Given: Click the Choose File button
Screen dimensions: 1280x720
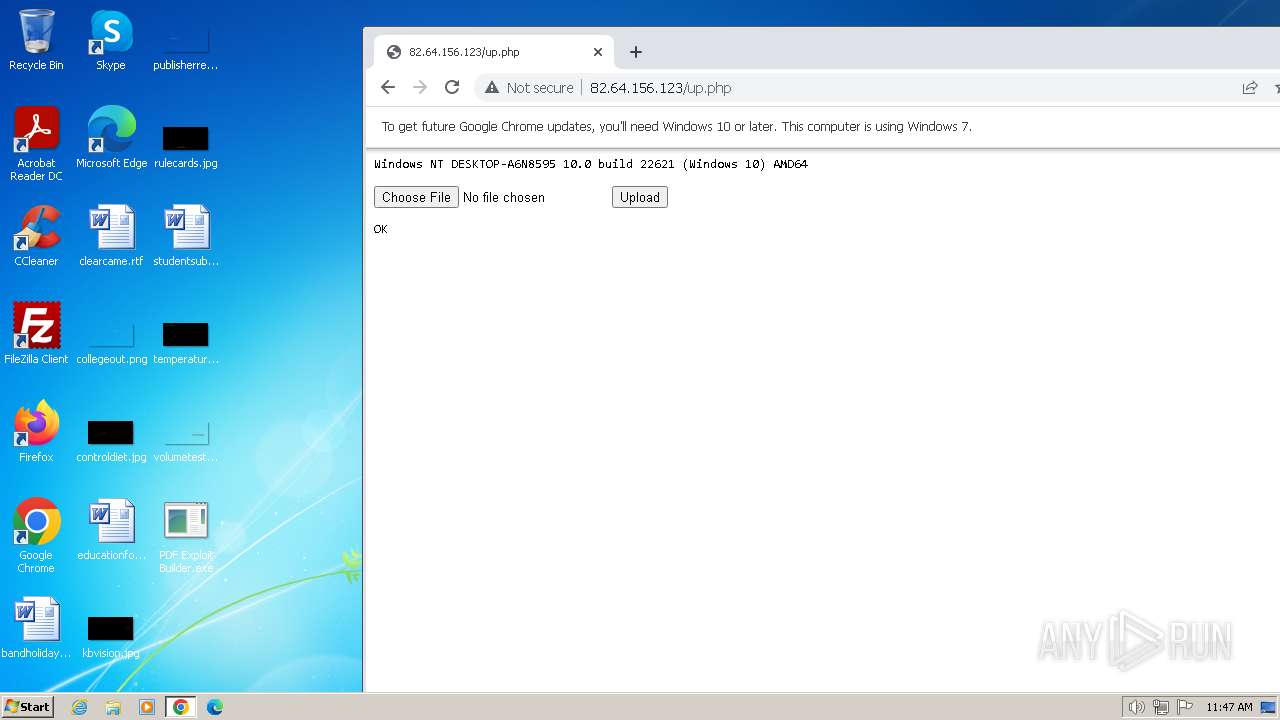Looking at the screenshot, I should click(x=416, y=197).
